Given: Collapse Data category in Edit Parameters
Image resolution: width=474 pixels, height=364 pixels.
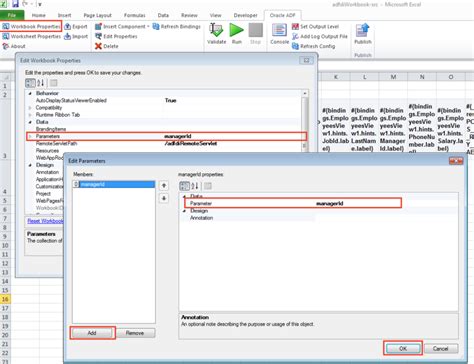Looking at the screenshot, I should 185,196.
